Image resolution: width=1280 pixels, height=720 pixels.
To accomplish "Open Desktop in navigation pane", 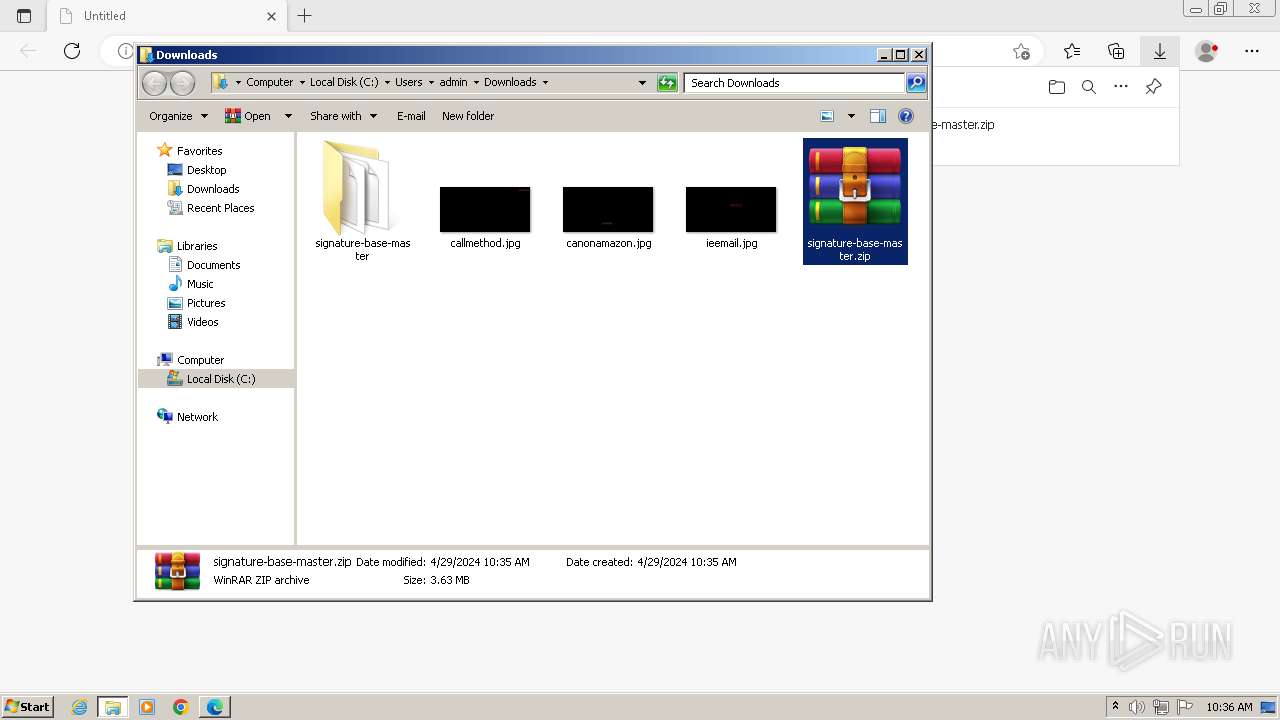I will pos(206,170).
